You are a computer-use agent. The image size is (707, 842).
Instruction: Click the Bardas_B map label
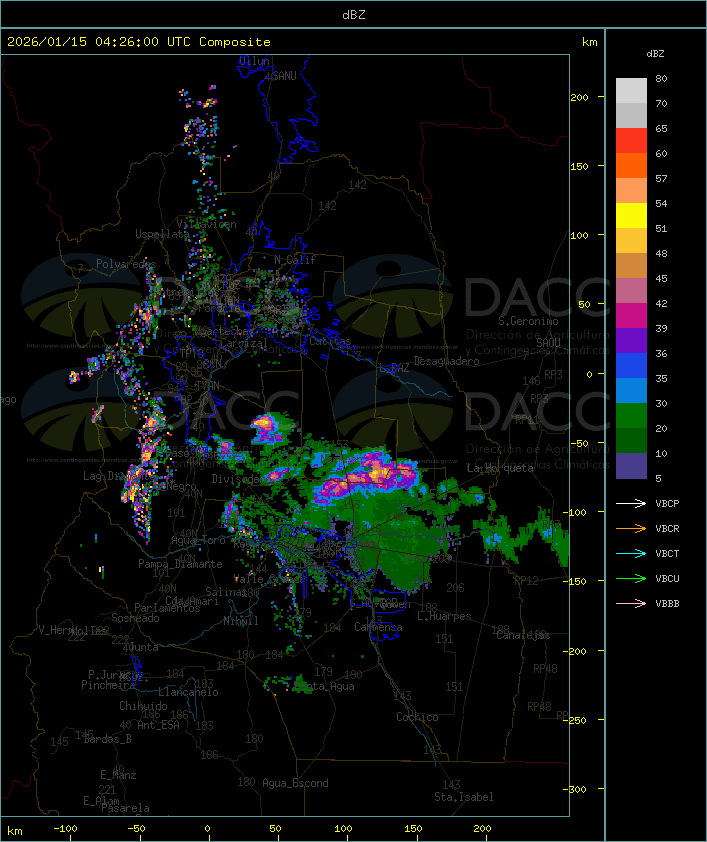107,739
